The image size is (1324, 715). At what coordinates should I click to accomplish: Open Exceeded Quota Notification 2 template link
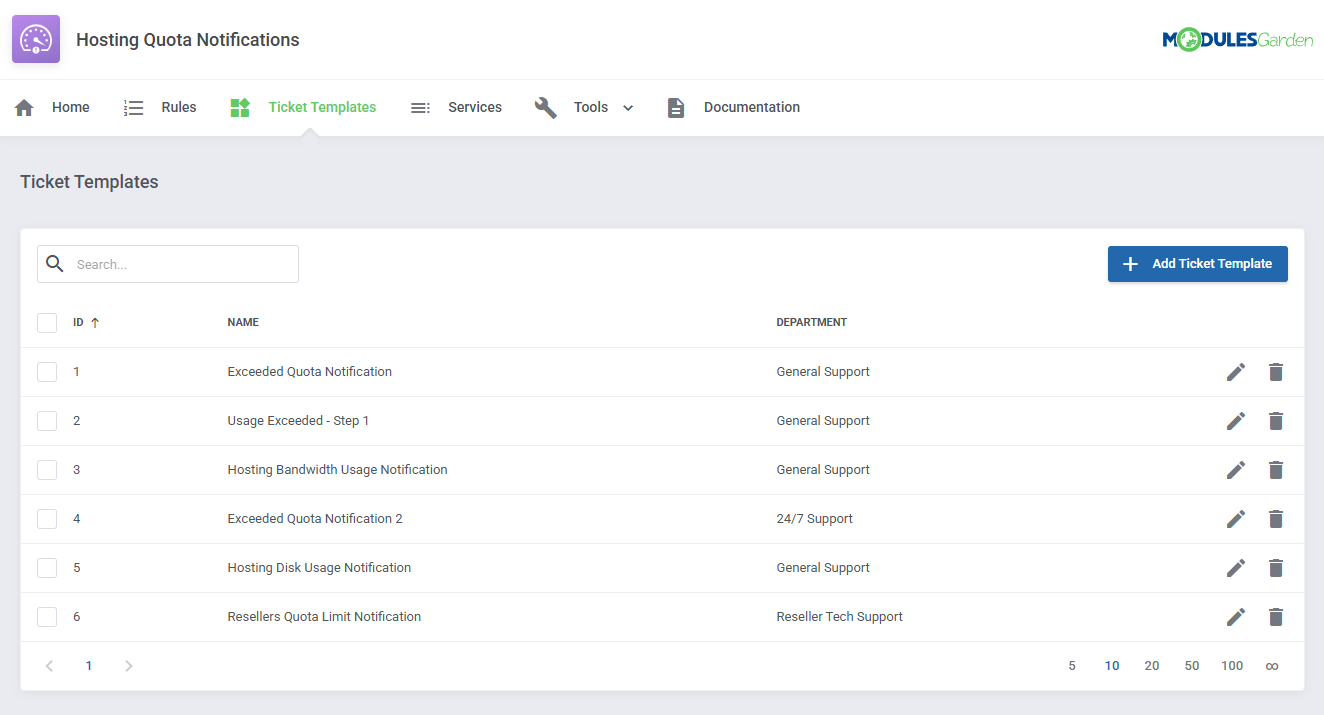314,518
